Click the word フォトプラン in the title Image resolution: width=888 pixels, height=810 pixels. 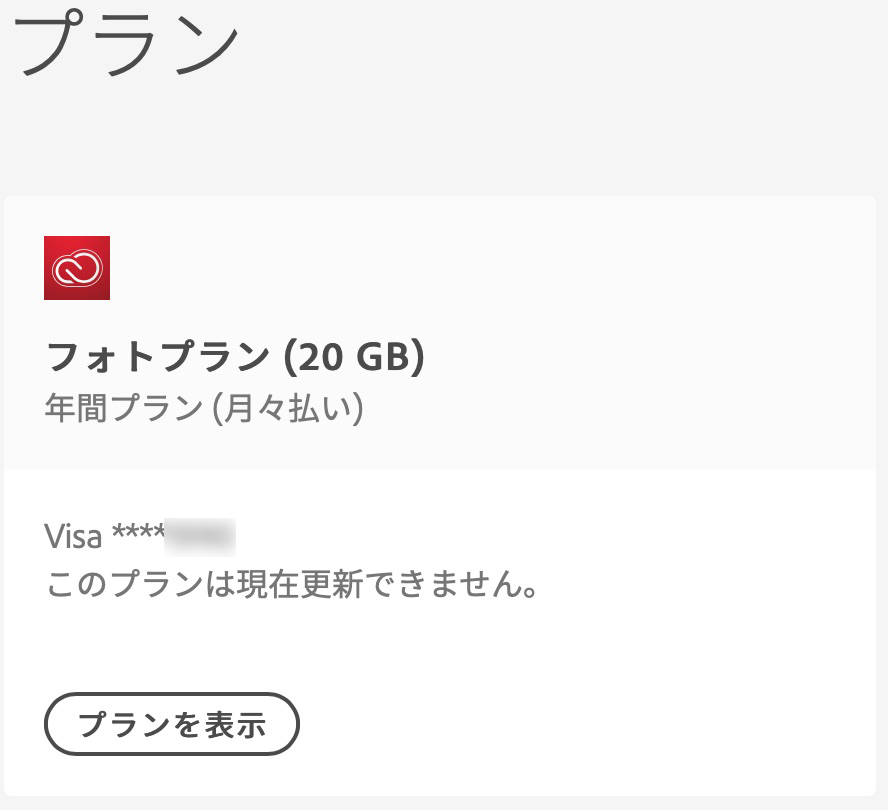pyautogui.click(x=158, y=357)
